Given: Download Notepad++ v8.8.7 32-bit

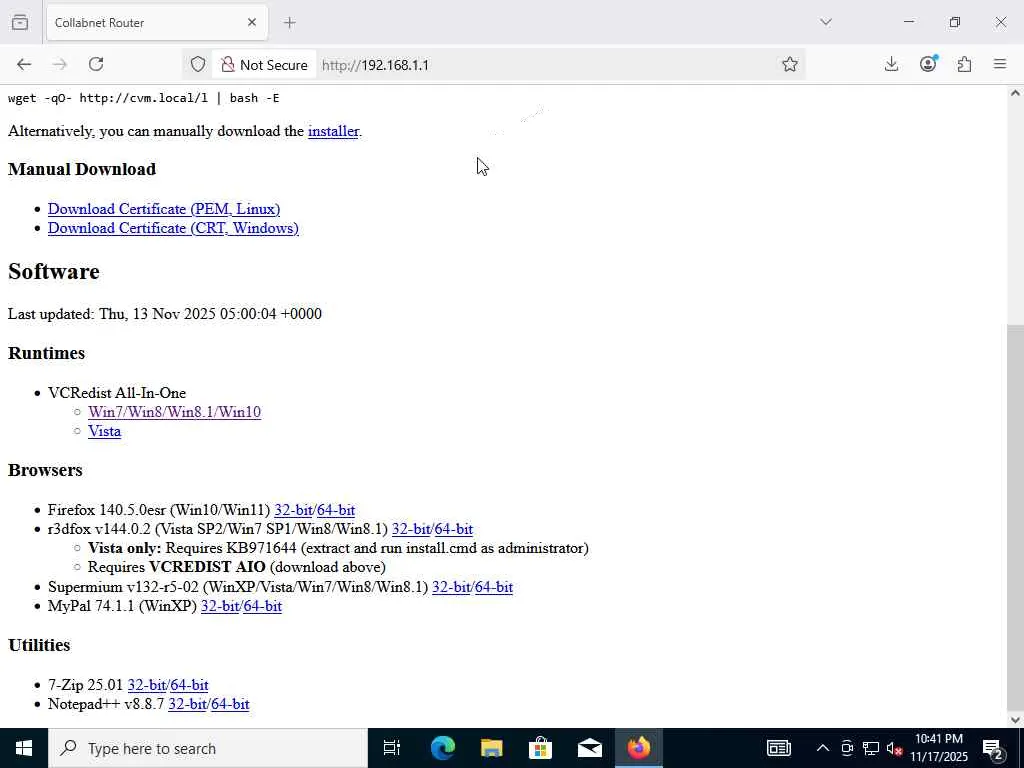Looking at the screenshot, I should (187, 704).
